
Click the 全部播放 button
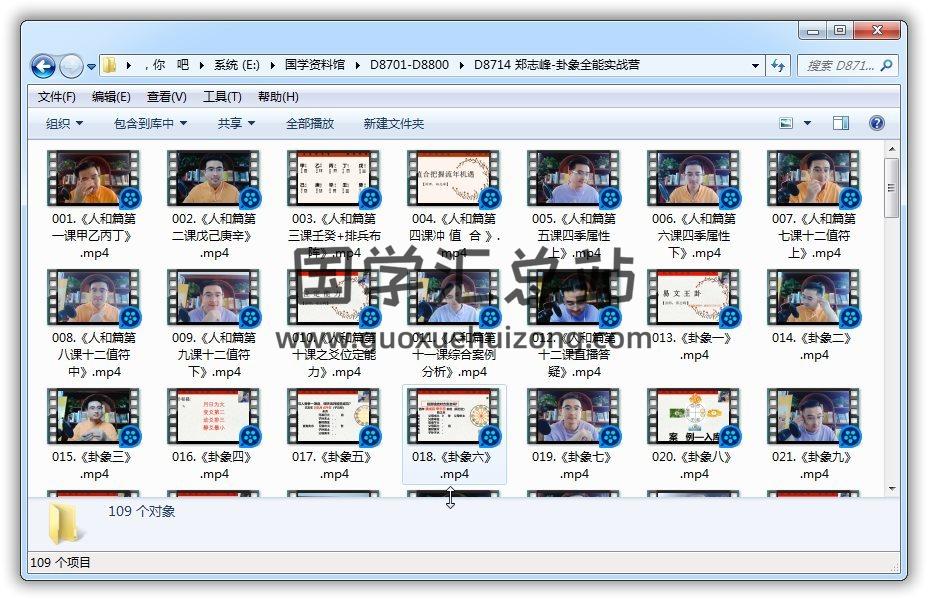310,123
